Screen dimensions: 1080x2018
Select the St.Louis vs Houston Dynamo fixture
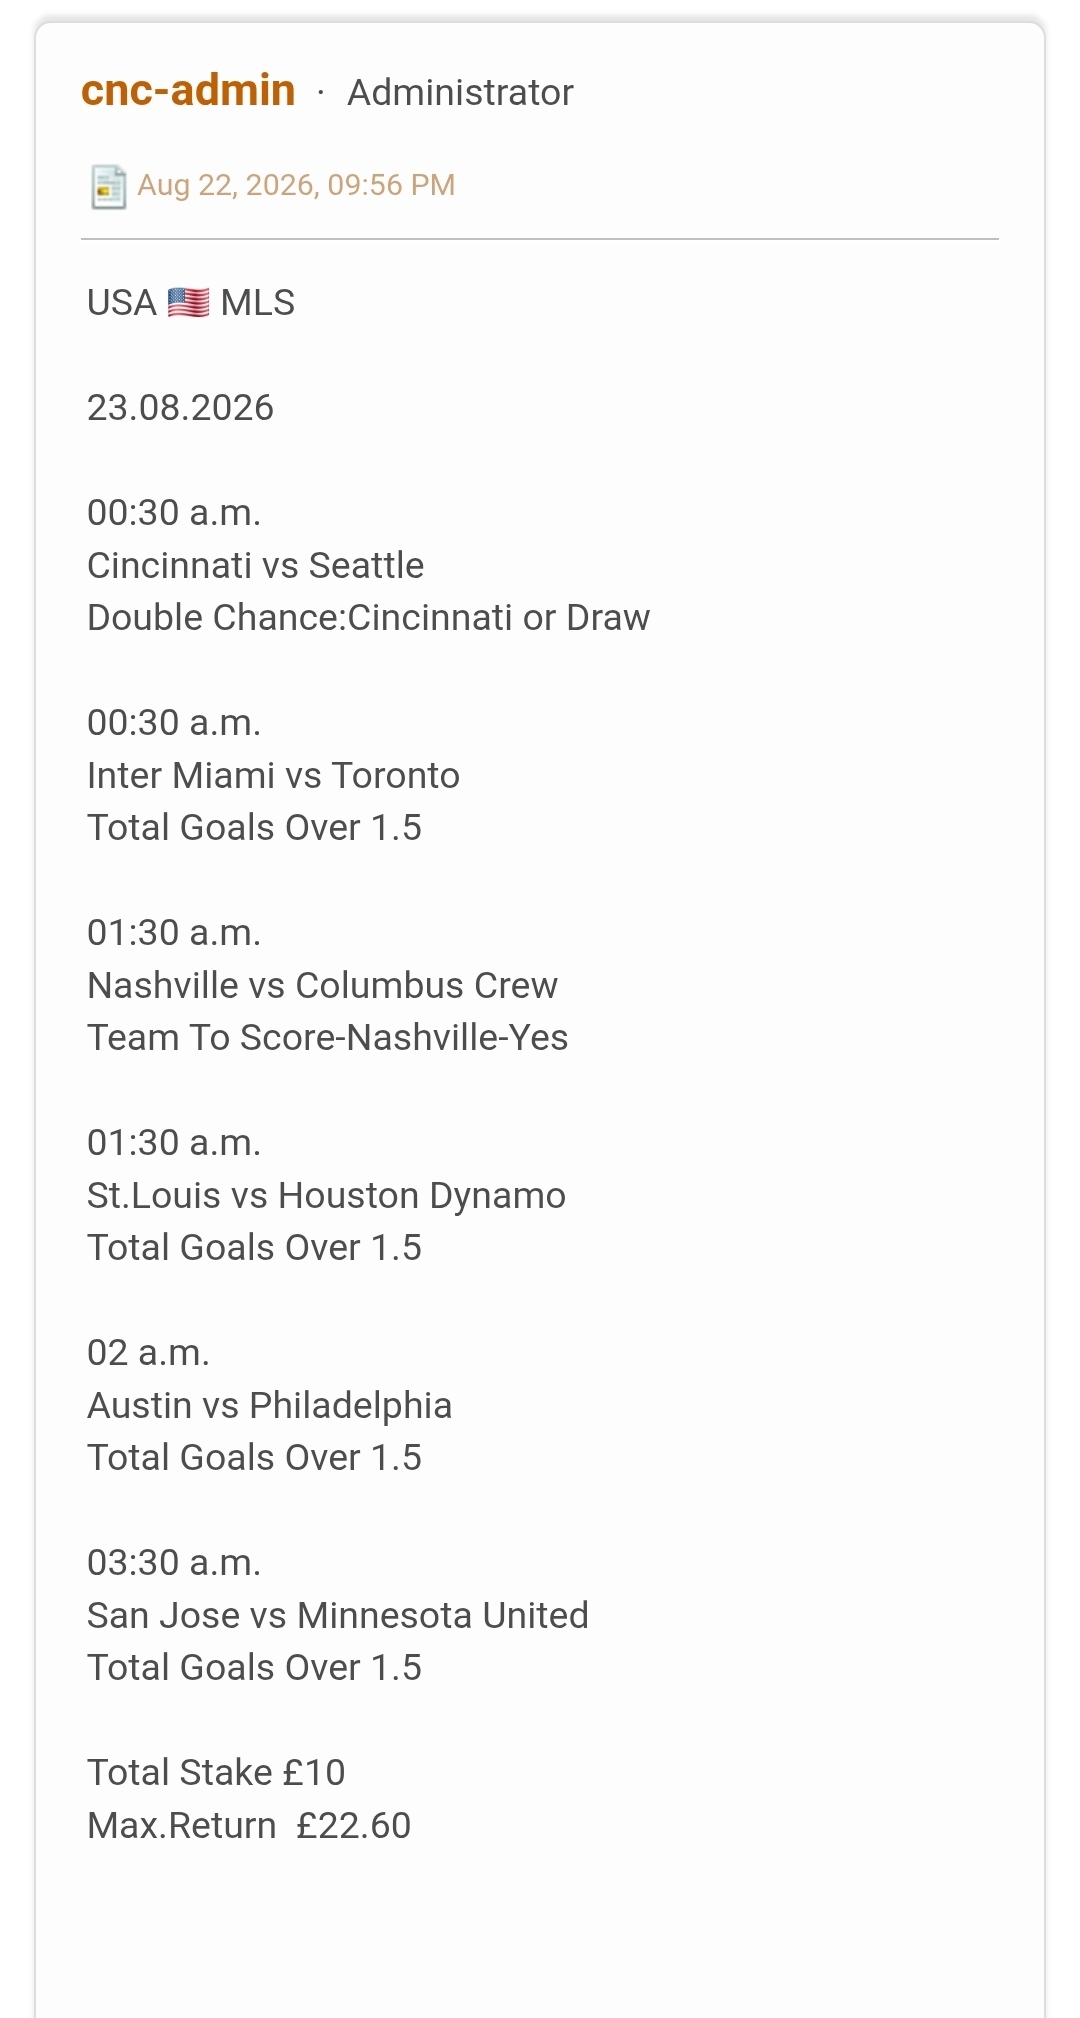(326, 1195)
